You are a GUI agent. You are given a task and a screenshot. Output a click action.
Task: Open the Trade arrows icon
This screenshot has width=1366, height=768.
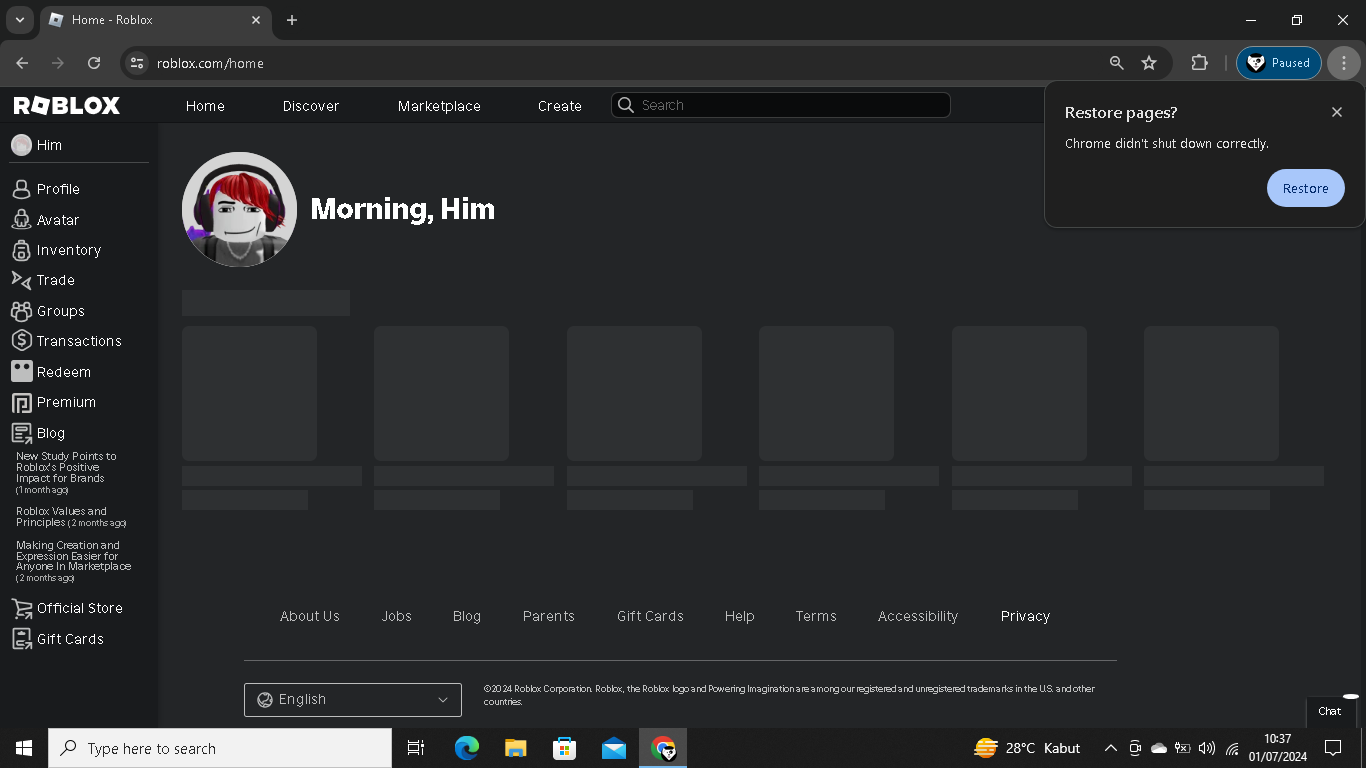coord(21,280)
